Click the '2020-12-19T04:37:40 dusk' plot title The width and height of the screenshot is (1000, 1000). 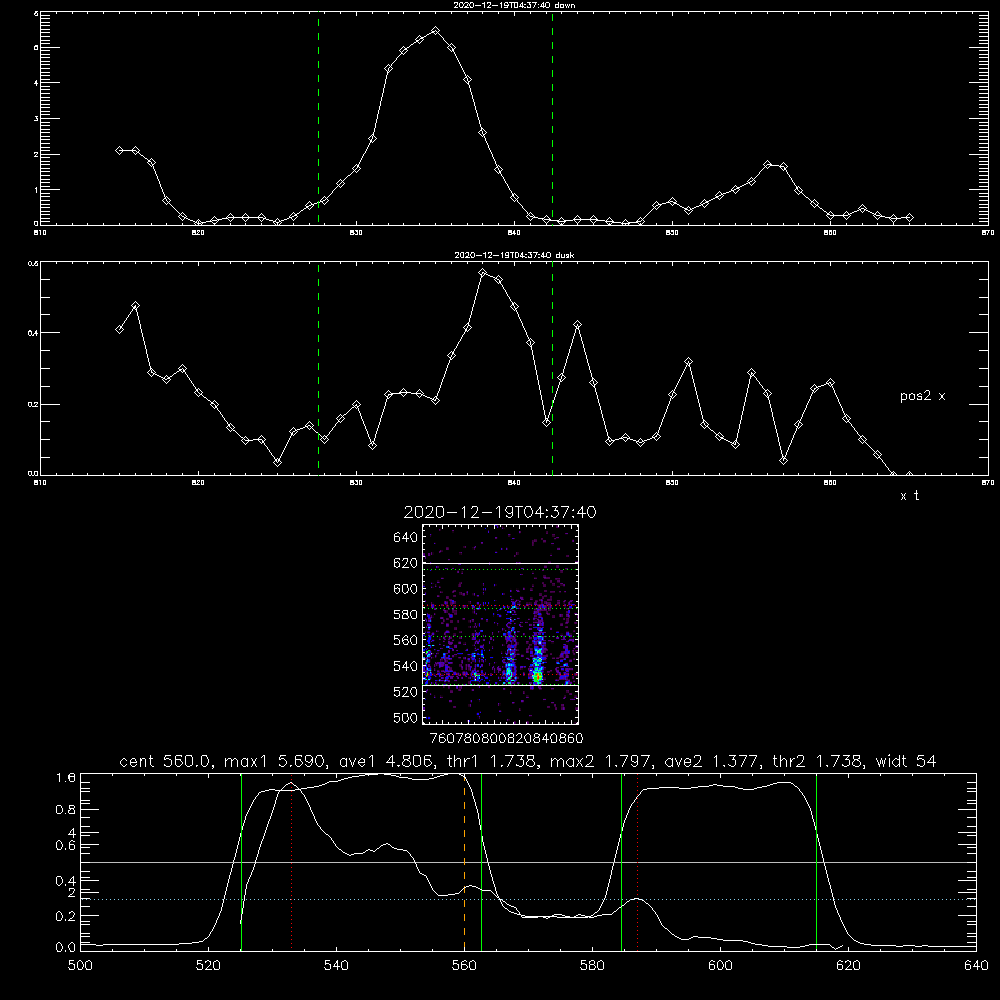514,255
